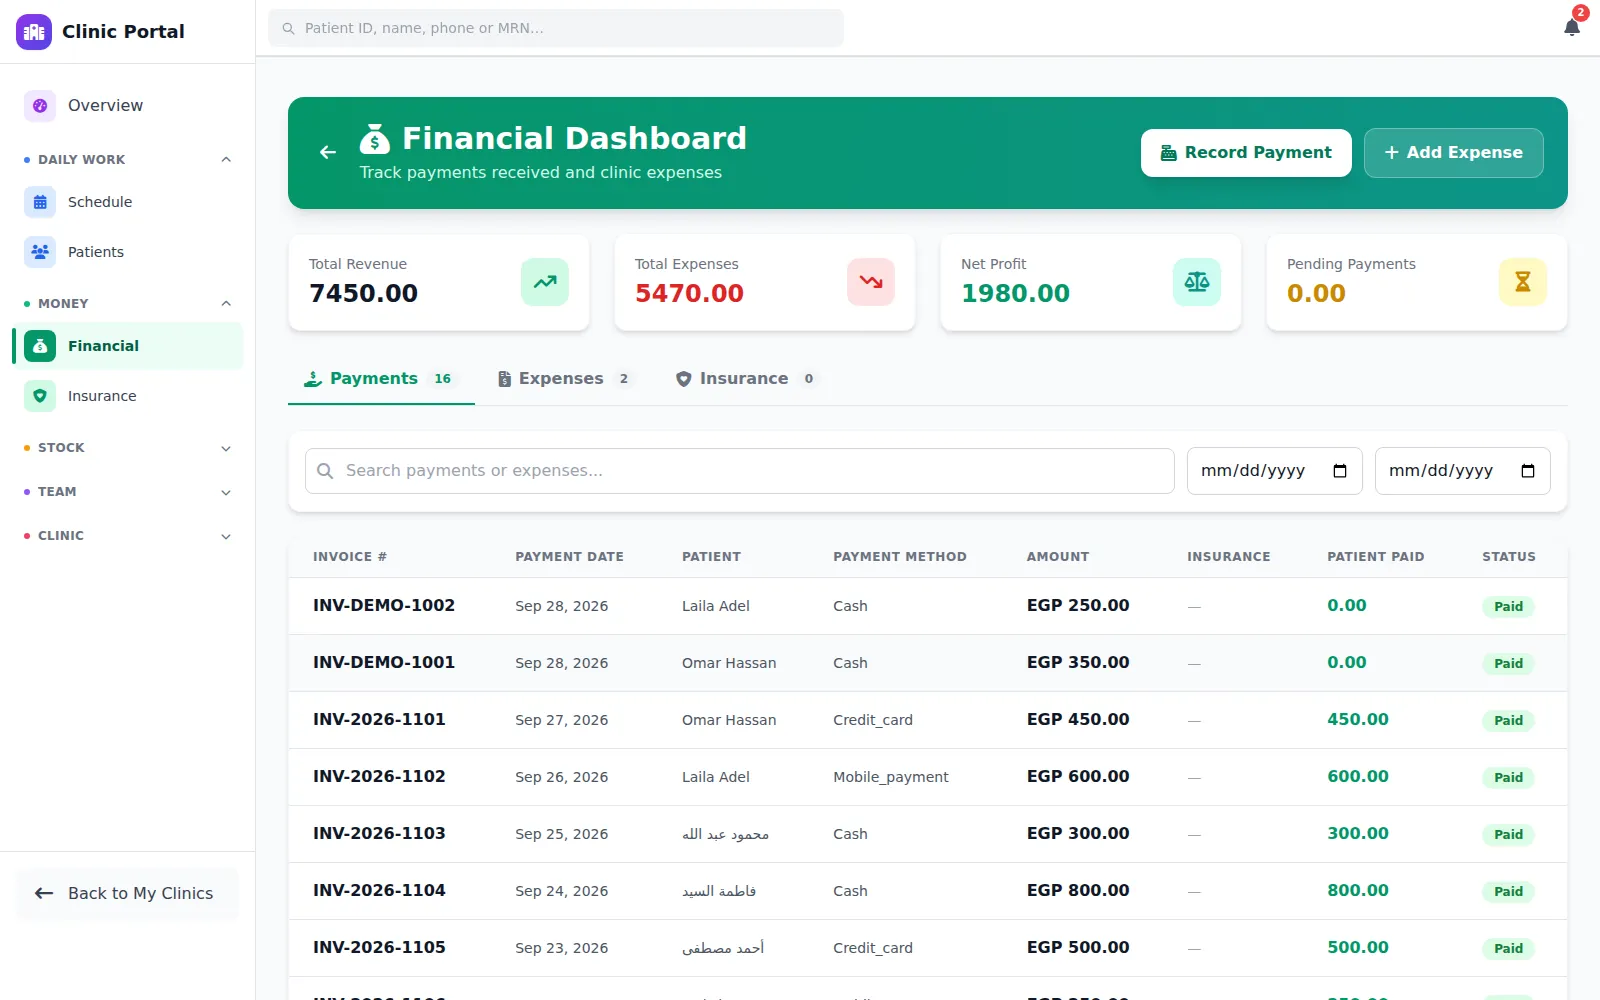
Task: Open Overview from the sidebar
Action: pyautogui.click(x=128, y=105)
